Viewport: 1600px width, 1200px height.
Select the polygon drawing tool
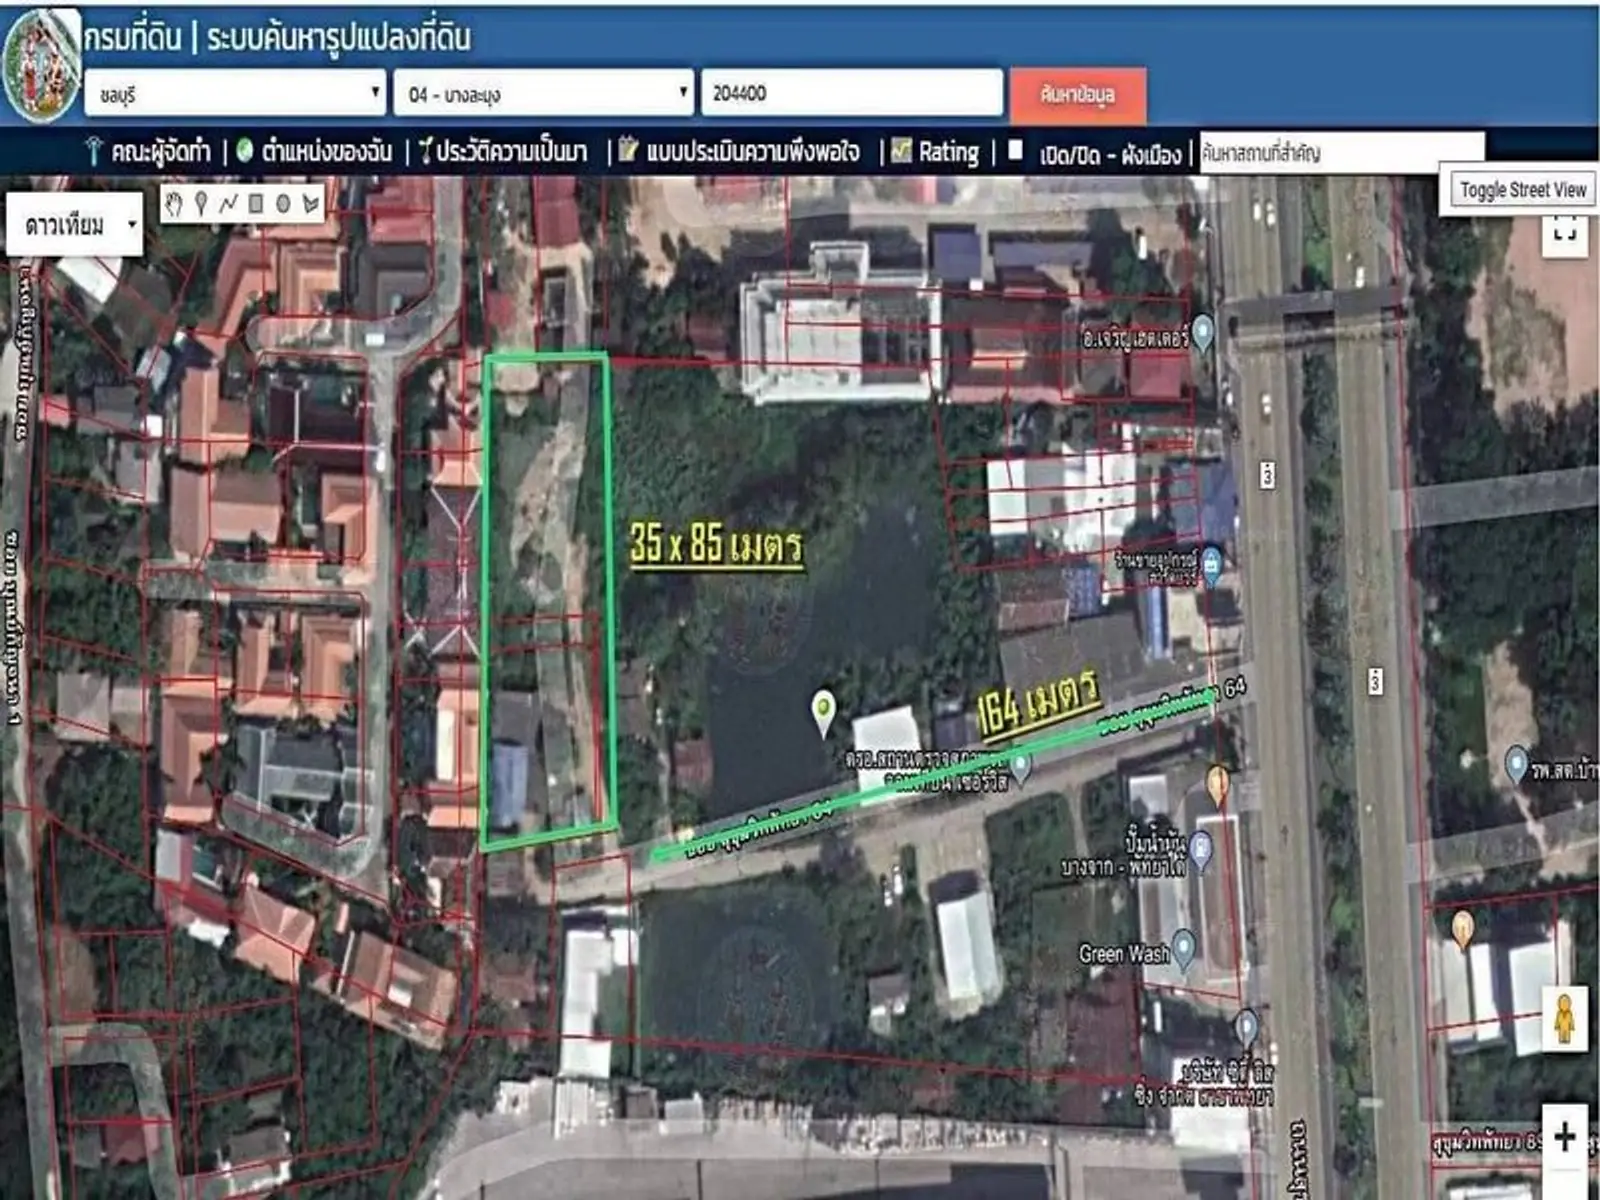click(311, 205)
